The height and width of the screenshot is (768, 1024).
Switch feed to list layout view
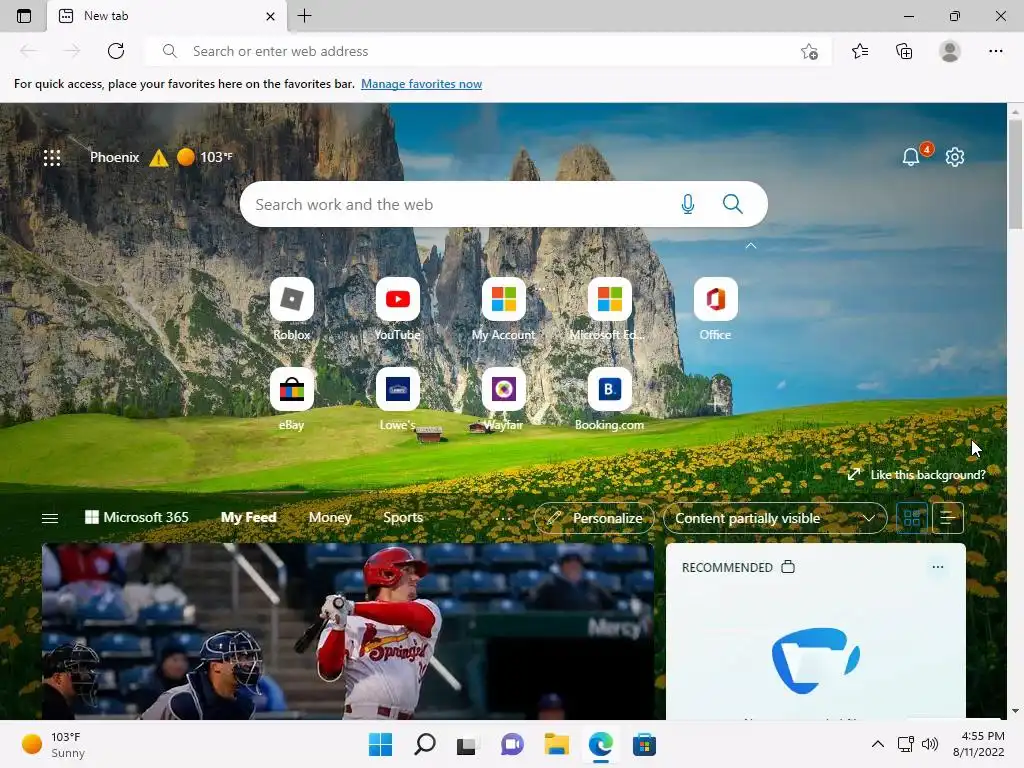[x=948, y=518]
